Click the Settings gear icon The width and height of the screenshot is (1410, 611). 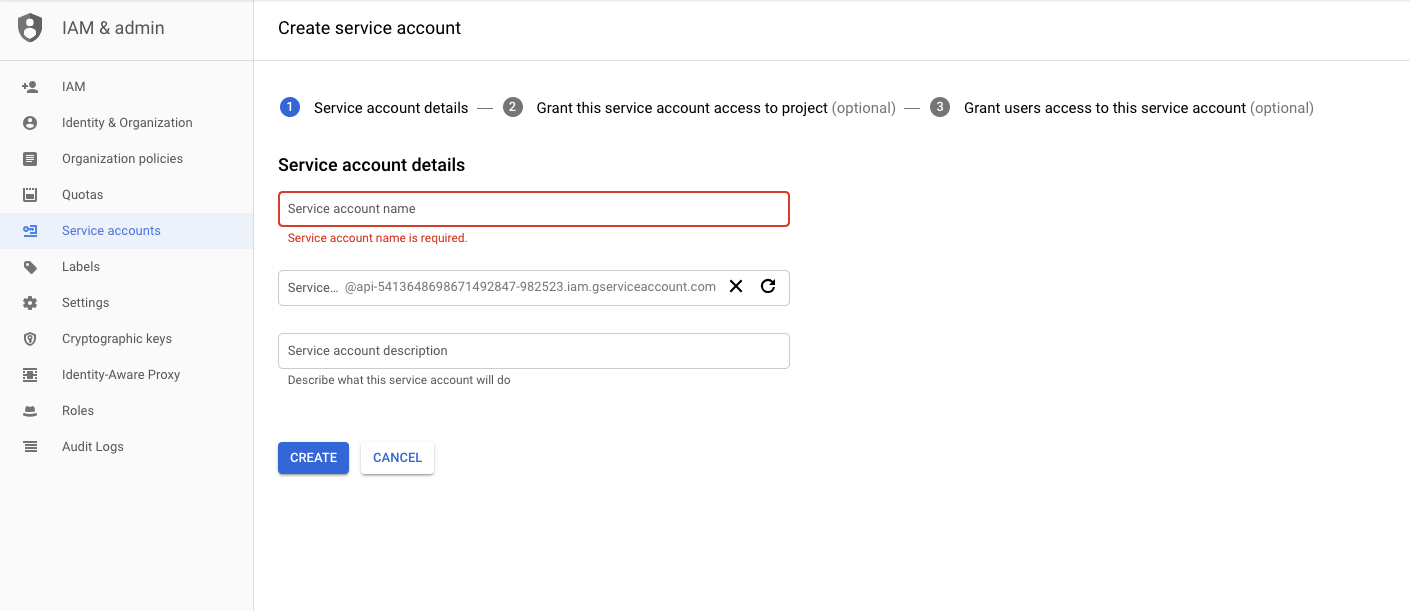click(x=30, y=303)
